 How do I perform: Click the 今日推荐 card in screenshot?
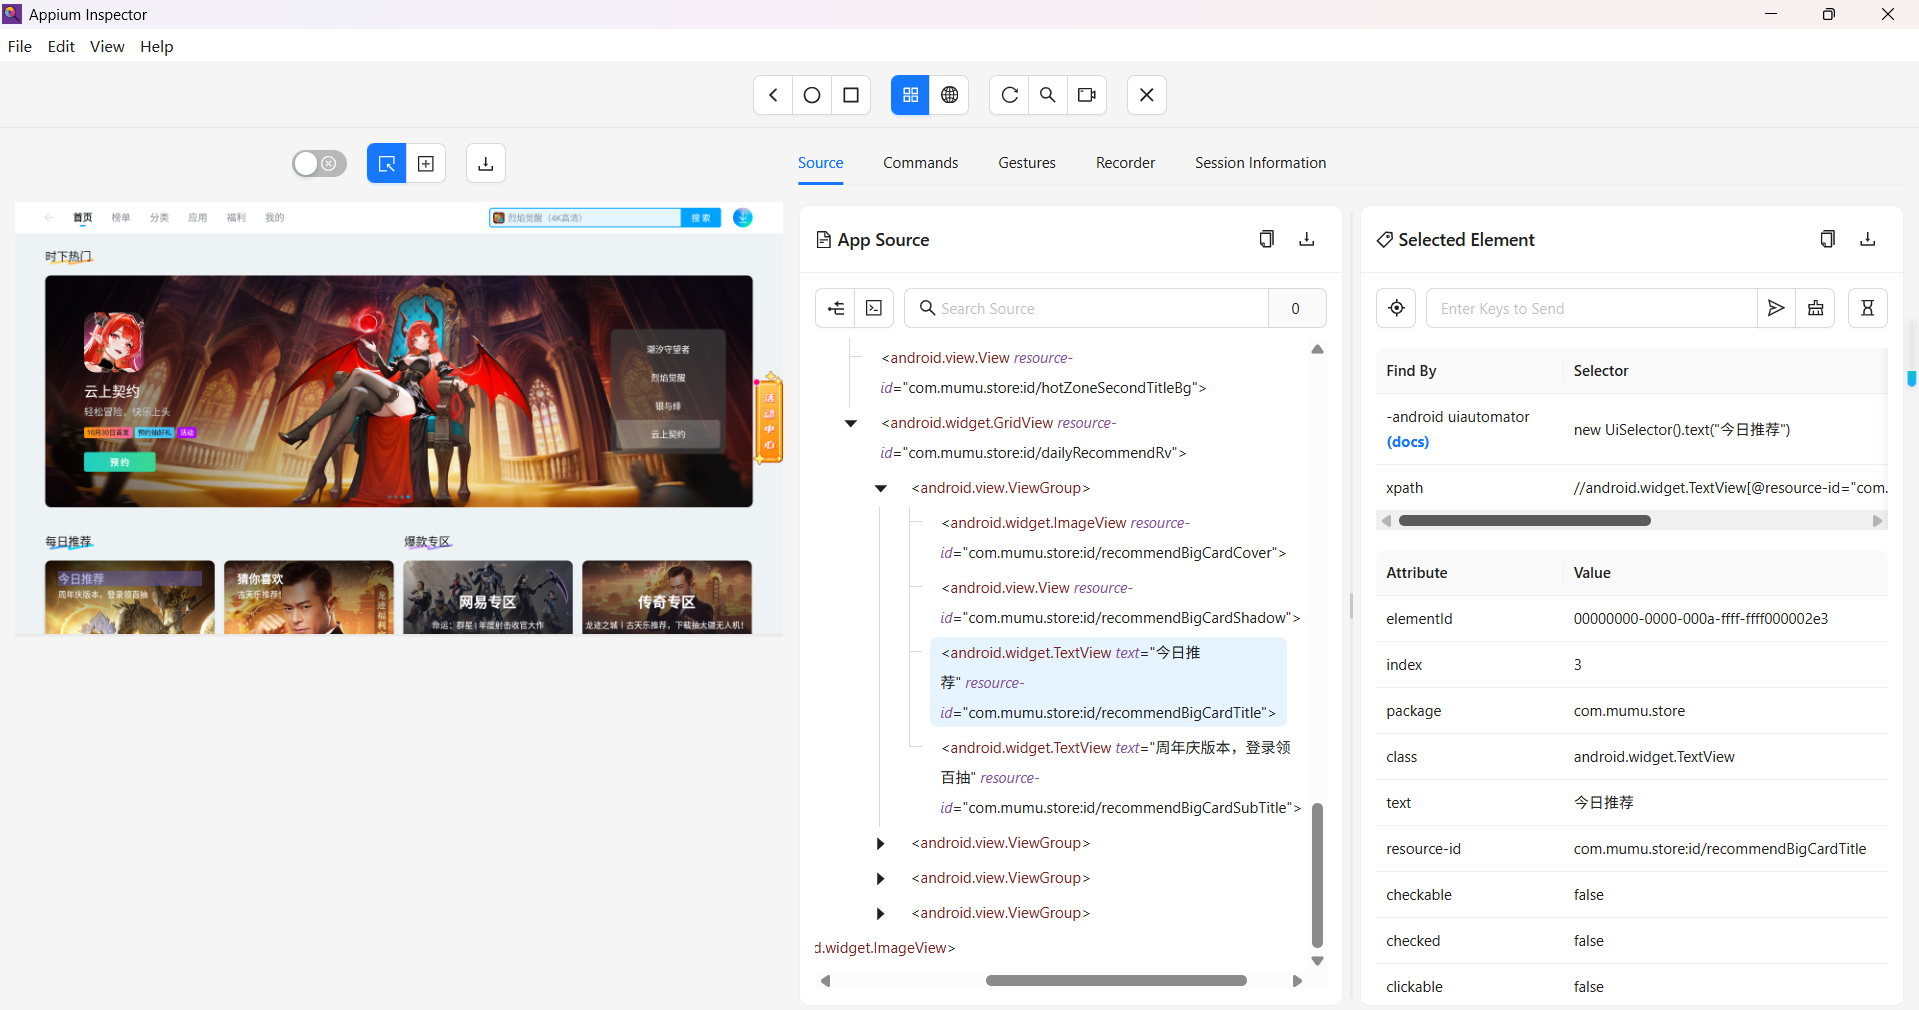pos(130,597)
